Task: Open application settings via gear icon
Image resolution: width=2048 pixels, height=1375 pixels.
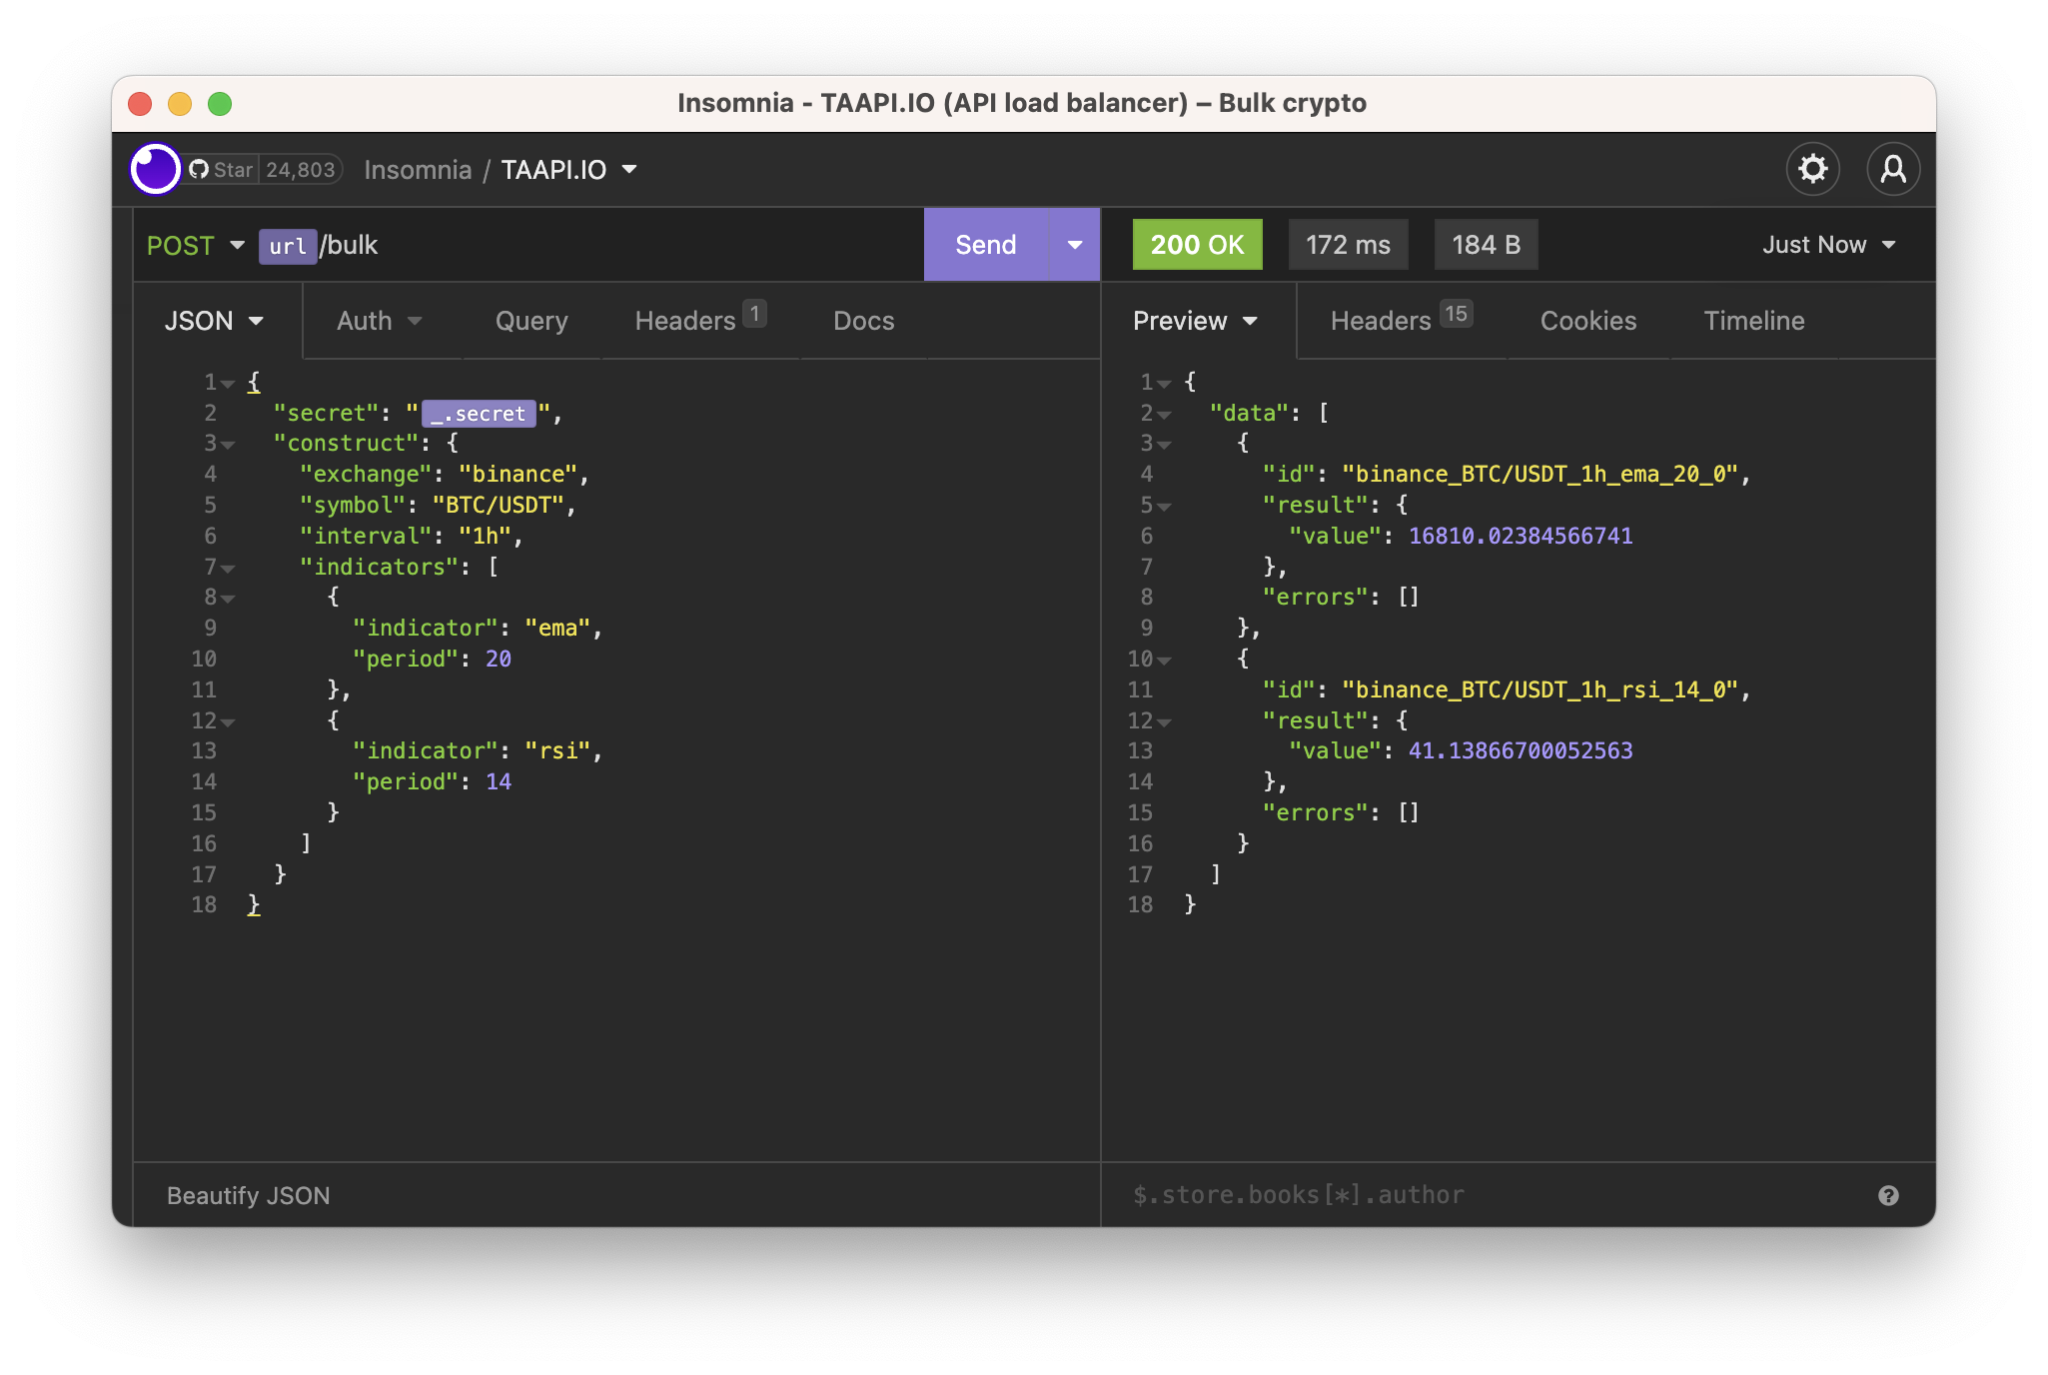Action: 1813,169
